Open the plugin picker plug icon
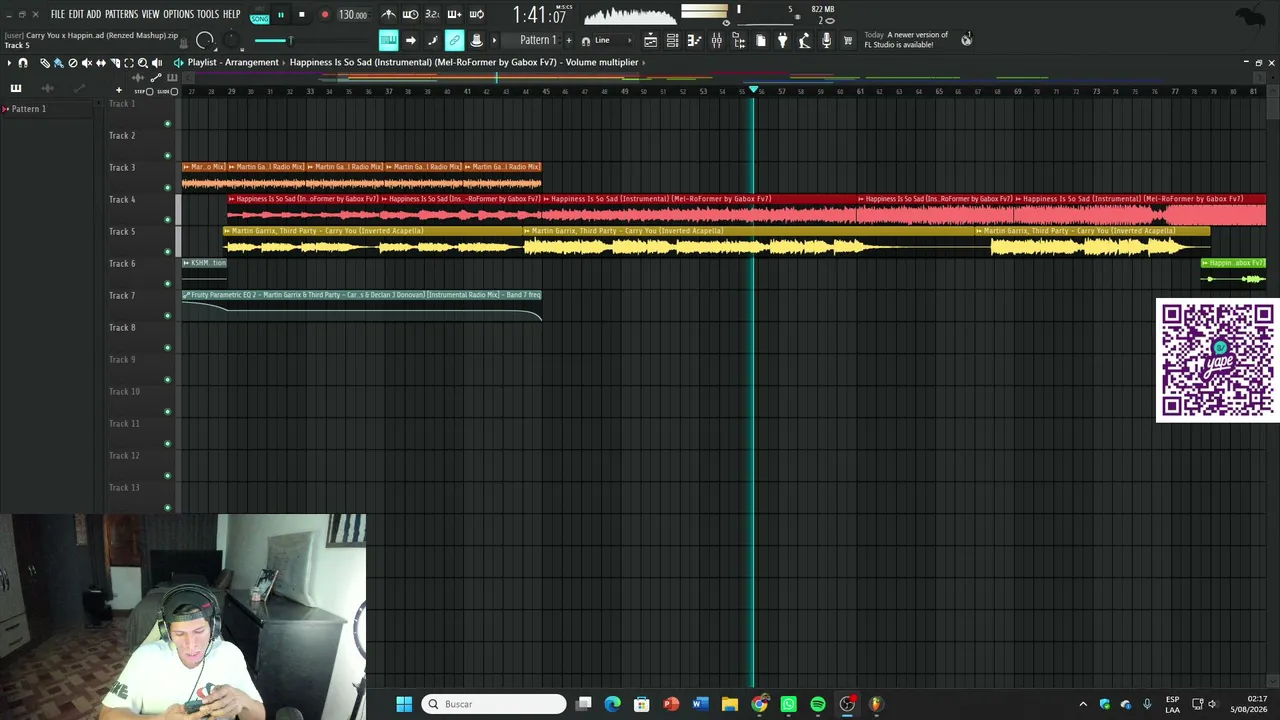 tap(782, 40)
